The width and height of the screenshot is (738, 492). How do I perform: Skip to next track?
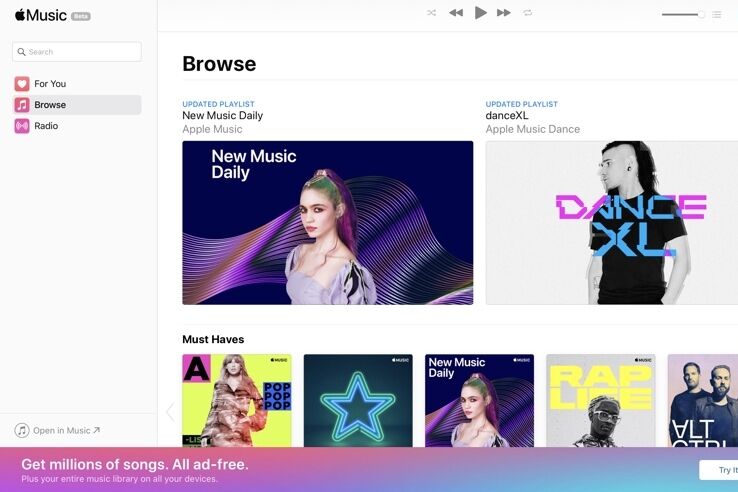click(x=504, y=13)
